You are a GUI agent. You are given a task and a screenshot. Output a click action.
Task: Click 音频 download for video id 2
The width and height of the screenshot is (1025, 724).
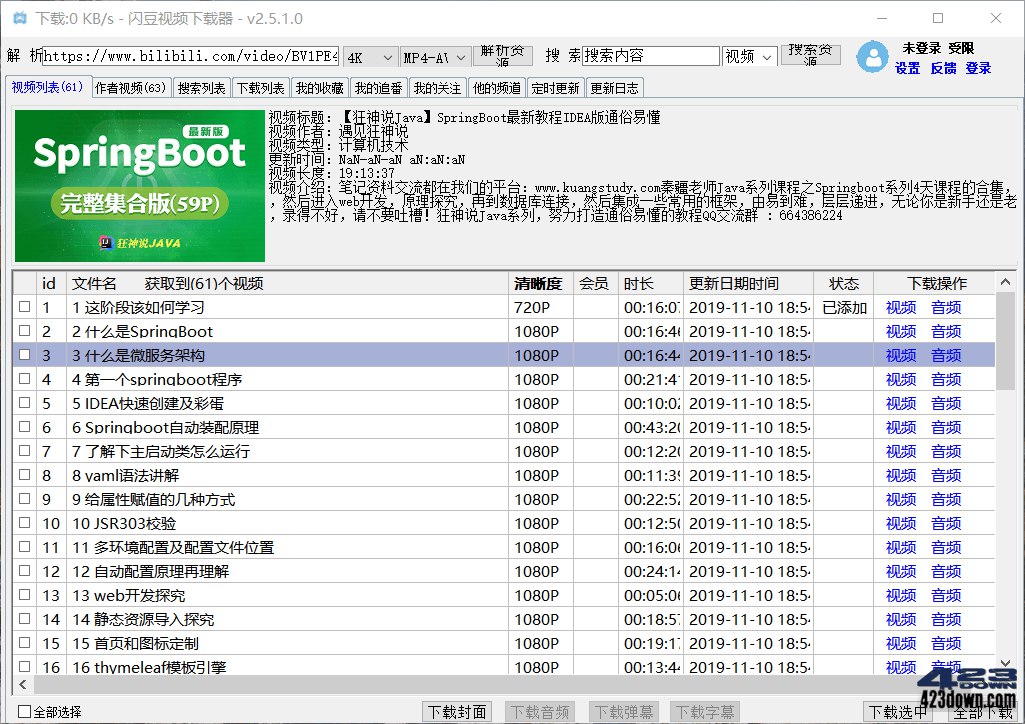(946, 331)
